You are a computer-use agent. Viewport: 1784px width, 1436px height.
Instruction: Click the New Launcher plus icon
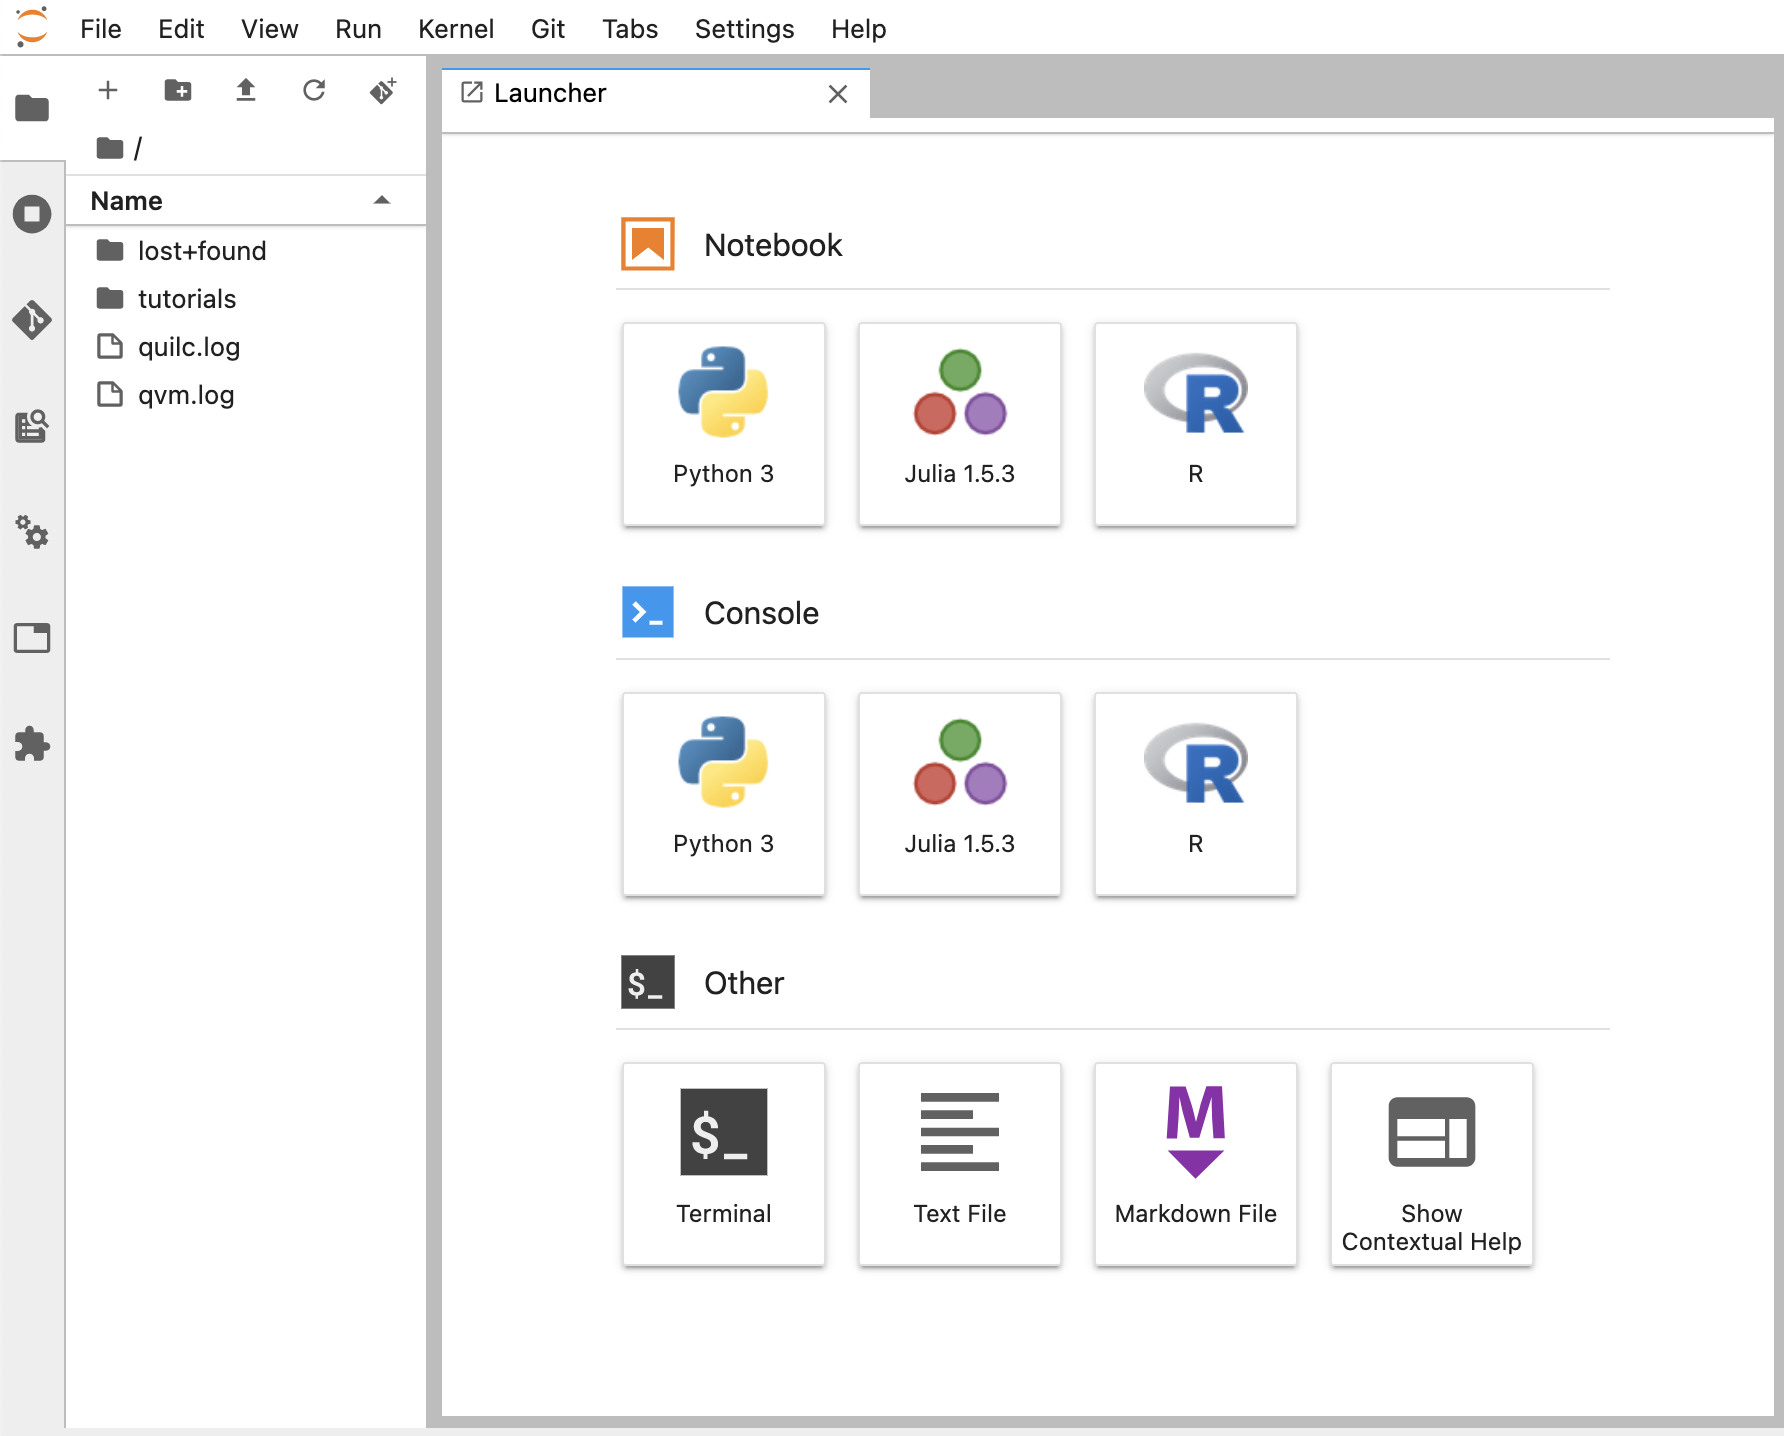click(108, 91)
